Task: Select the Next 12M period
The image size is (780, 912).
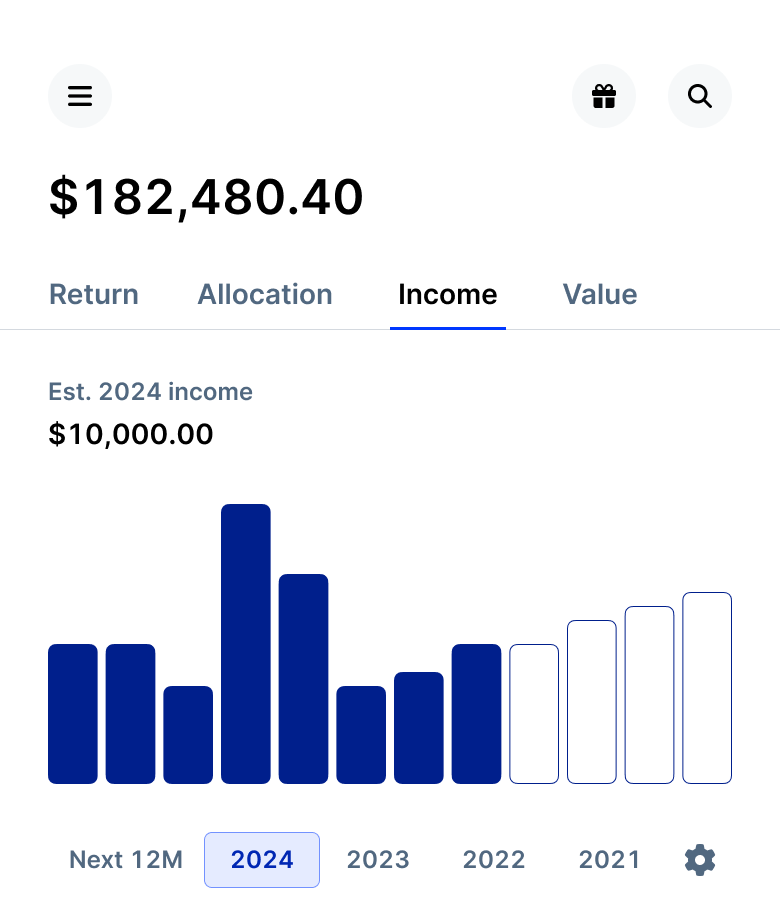Action: (x=126, y=860)
